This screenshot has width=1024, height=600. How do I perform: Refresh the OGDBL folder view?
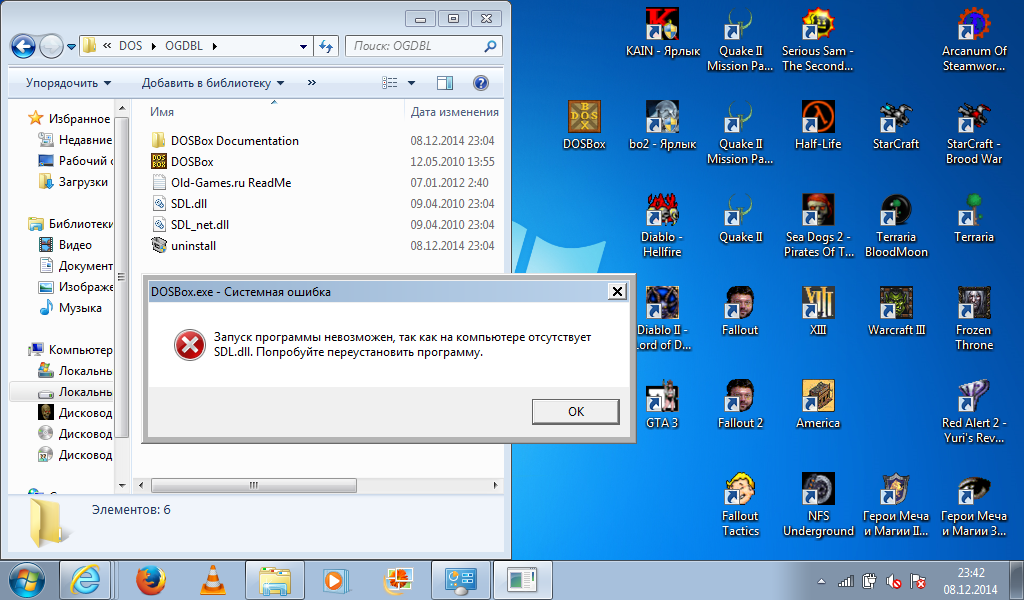[326, 46]
